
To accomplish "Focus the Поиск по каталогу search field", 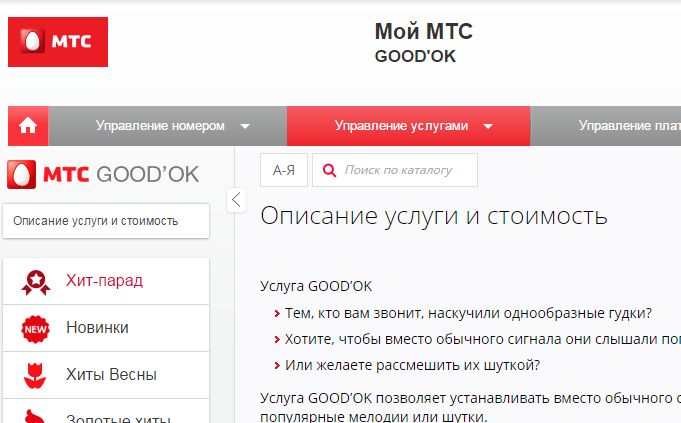I will [x=395, y=170].
